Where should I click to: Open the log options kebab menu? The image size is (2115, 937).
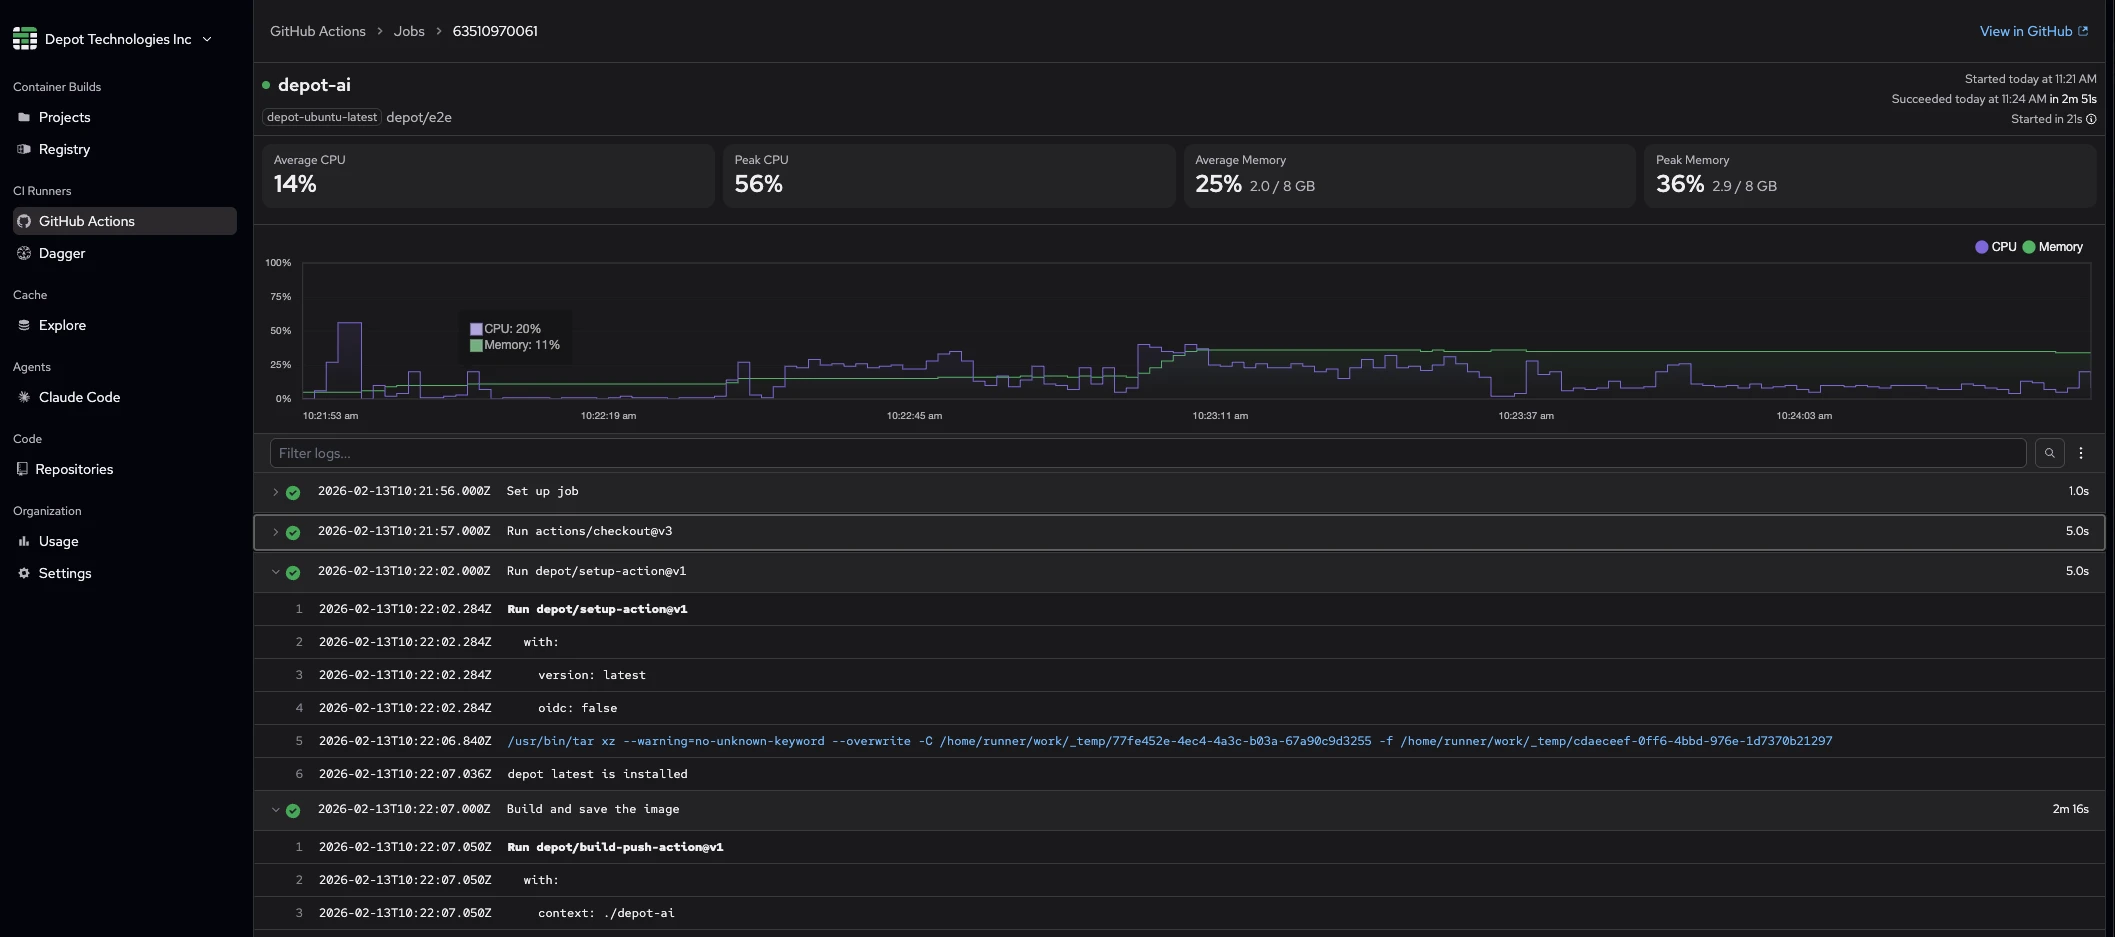pos(2081,453)
